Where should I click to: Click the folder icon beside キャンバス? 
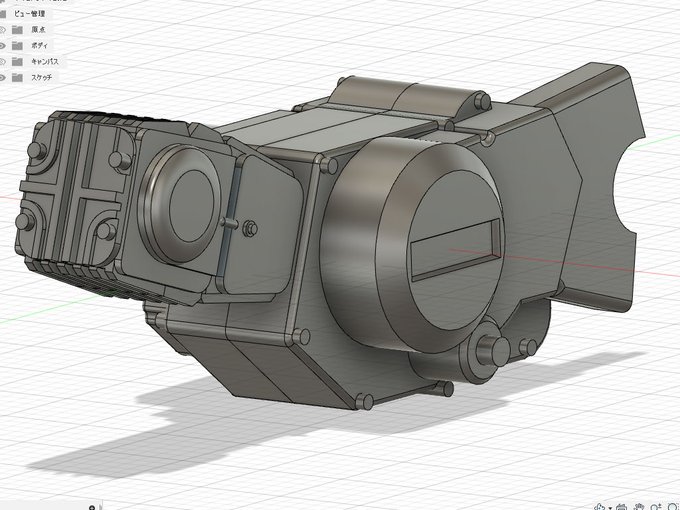coord(17,62)
